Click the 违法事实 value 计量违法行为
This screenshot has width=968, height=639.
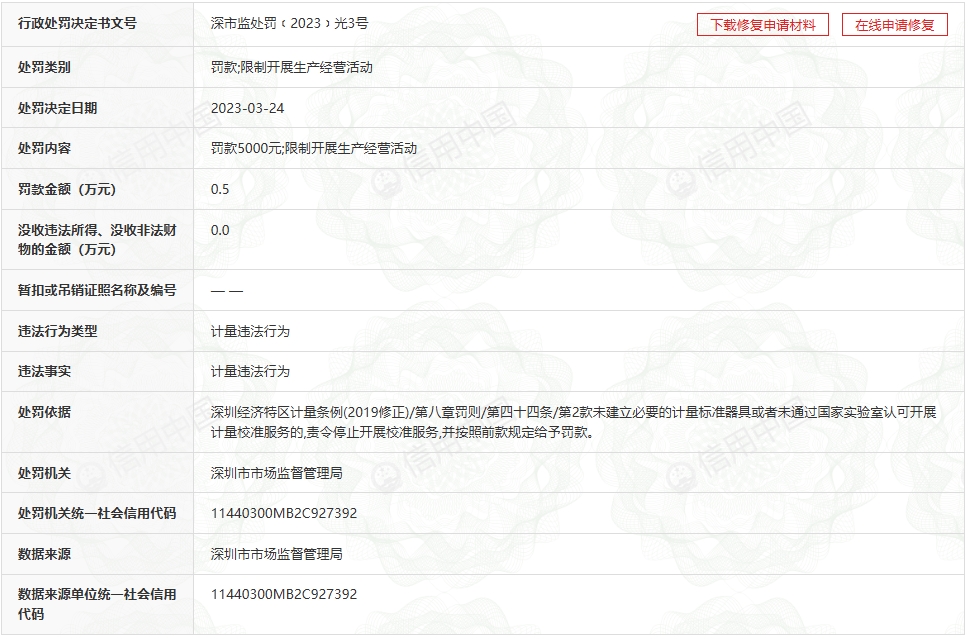click(250, 371)
